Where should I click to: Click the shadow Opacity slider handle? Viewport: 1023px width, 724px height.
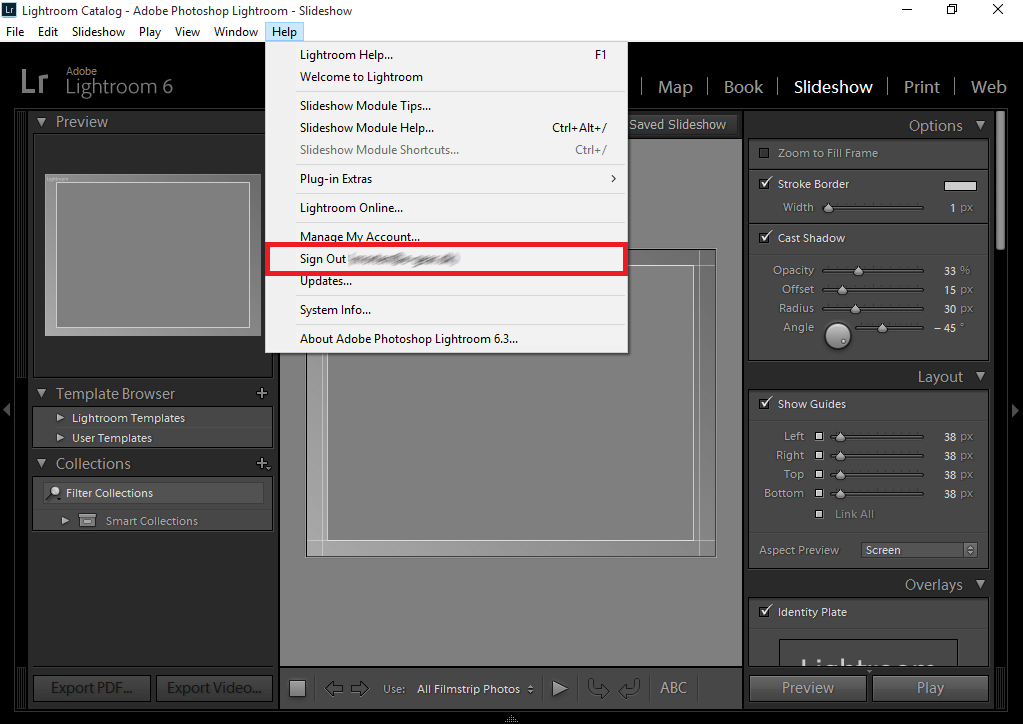(x=859, y=270)
